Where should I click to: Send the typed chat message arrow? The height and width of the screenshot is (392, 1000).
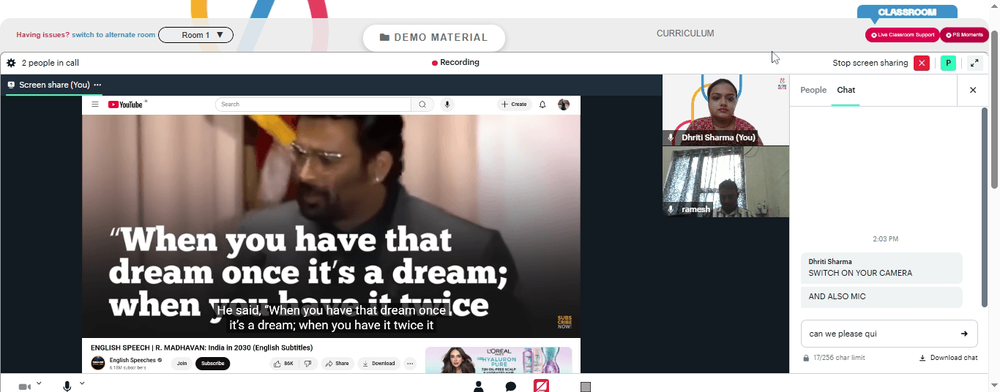[964, 333]
